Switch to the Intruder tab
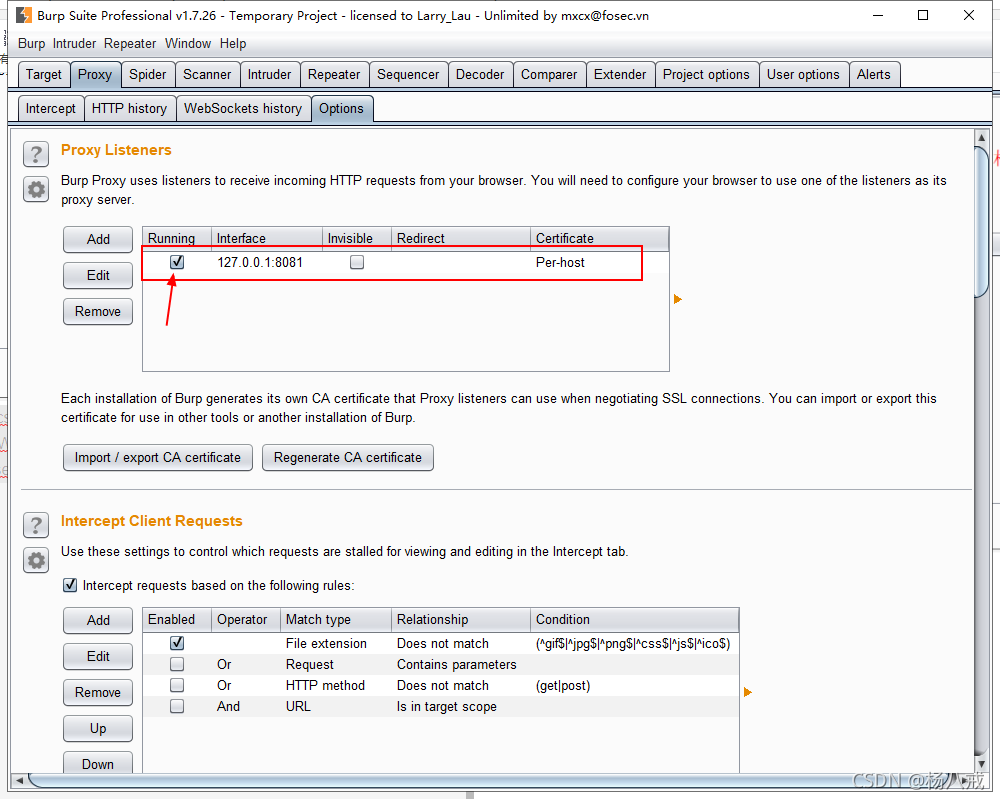1000x799 pixels. pyautogui.click(x=269, y=75)
